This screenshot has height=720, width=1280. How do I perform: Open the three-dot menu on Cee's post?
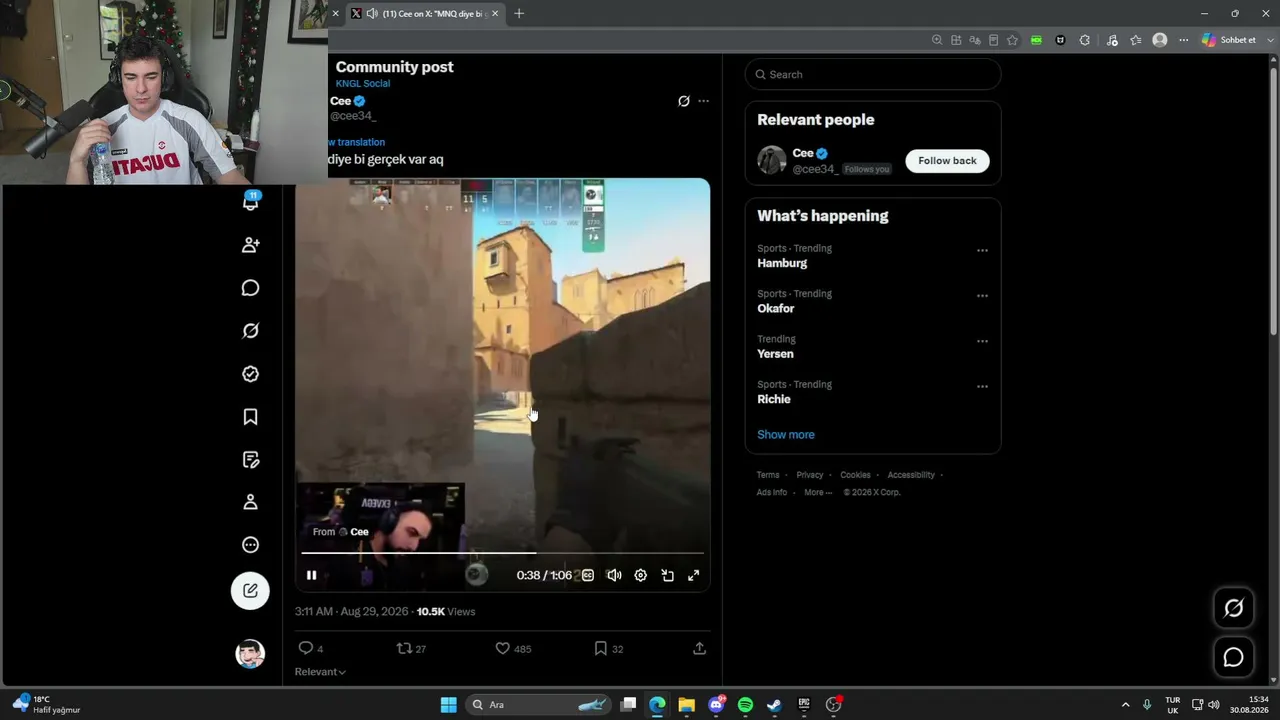tap(704, 101)
